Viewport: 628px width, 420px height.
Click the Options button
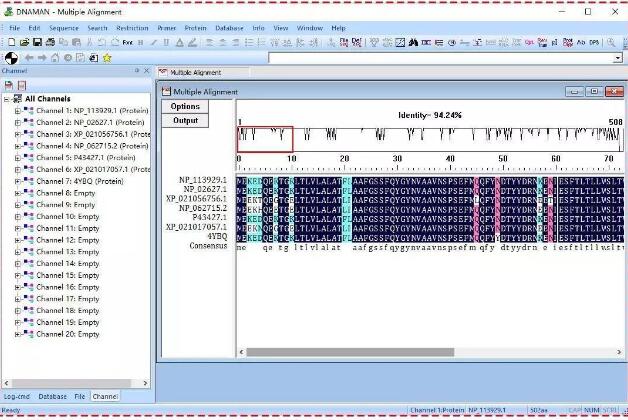185,107
